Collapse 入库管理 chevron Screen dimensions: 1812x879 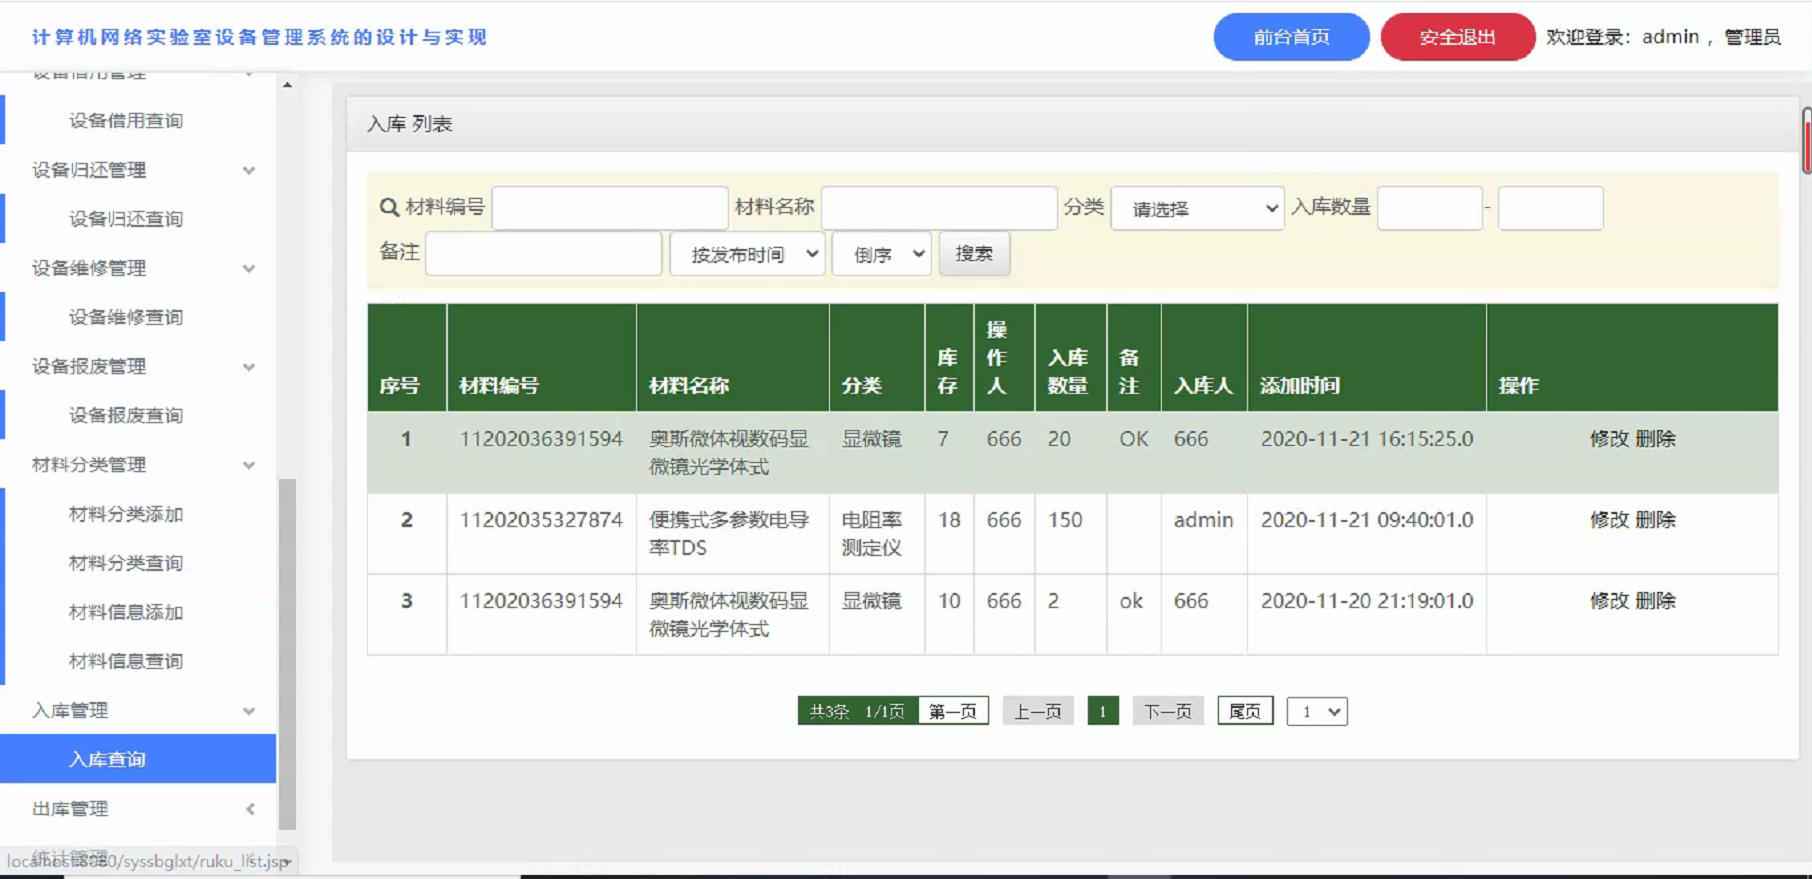[x=249, y=711]
